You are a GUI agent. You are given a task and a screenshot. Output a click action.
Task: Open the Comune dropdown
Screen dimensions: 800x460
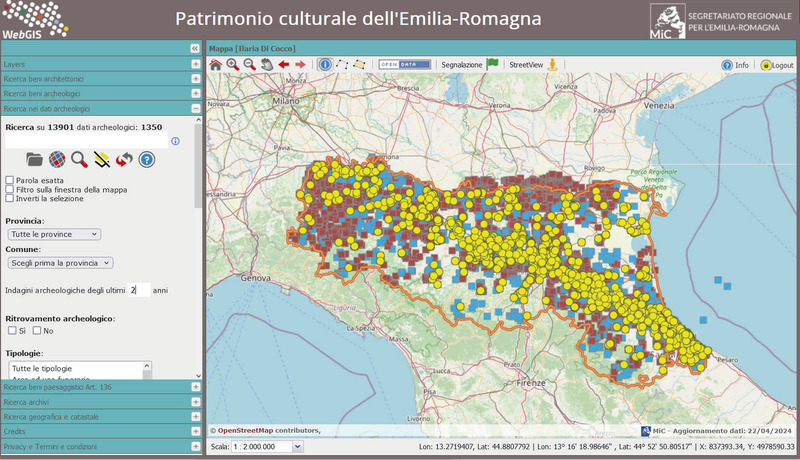(x=60, y=262)
